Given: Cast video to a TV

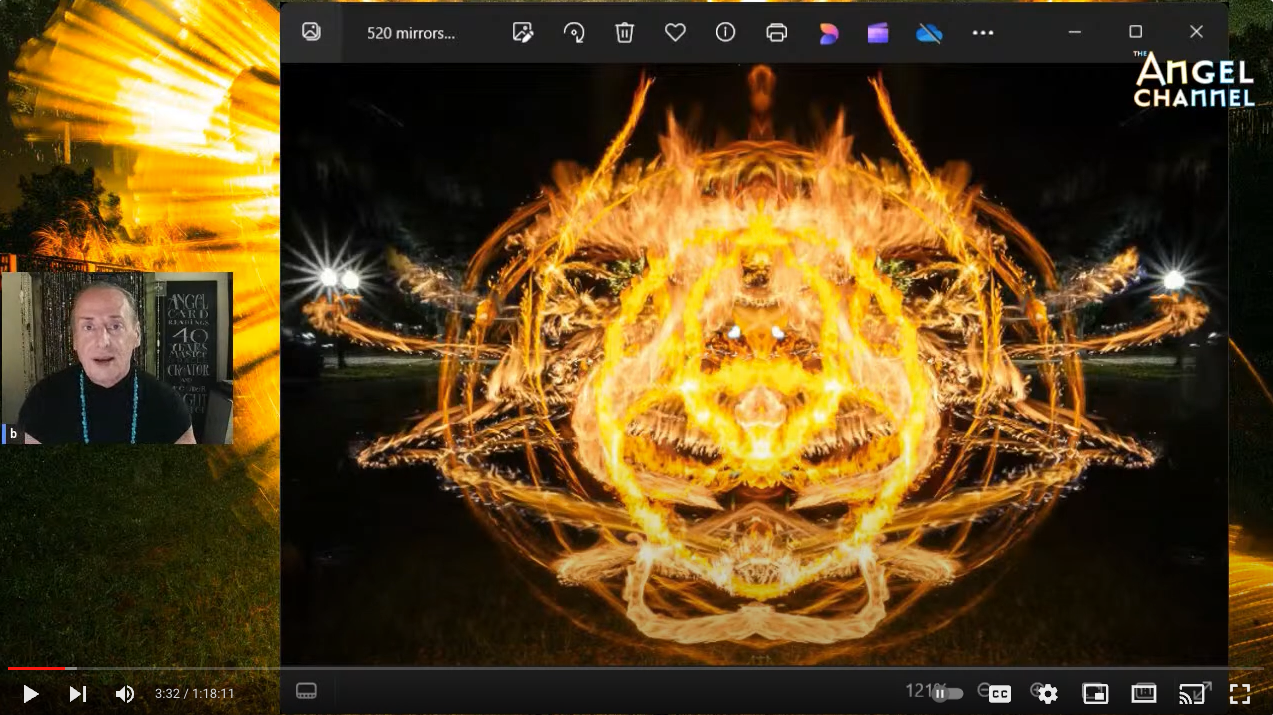Looking at the screenshot, I should point(1191,694).
